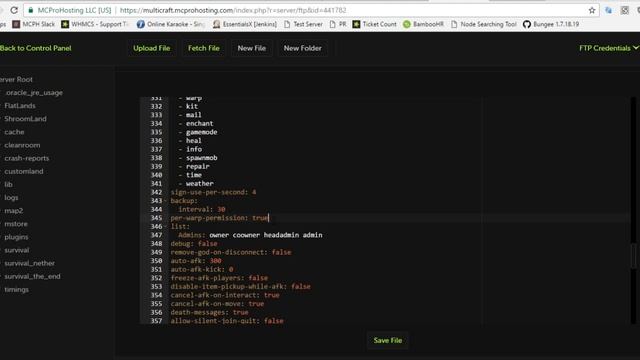The width and height of the screenshot is (640, 360).
Task: Open the .oracle_jre_usage folder
Action: (34, 93)
